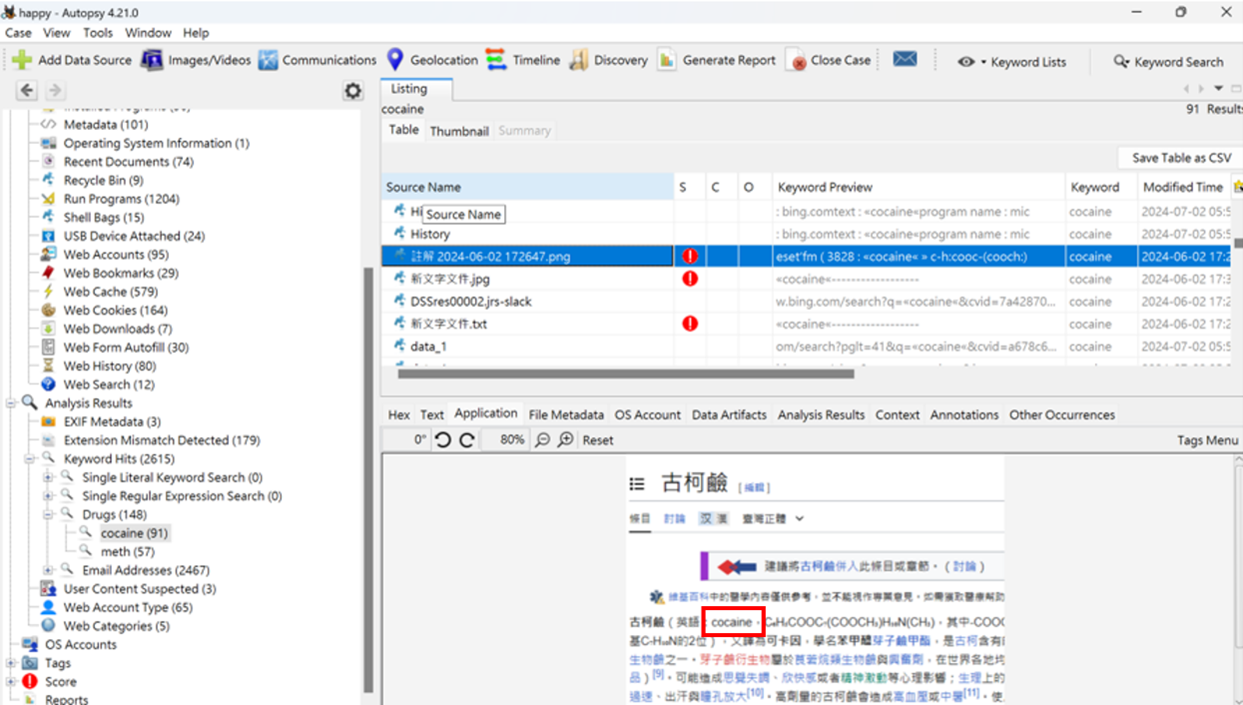1243x705 pixels.
Task: Rotate the image counter-clockwise
Action: 443,440
